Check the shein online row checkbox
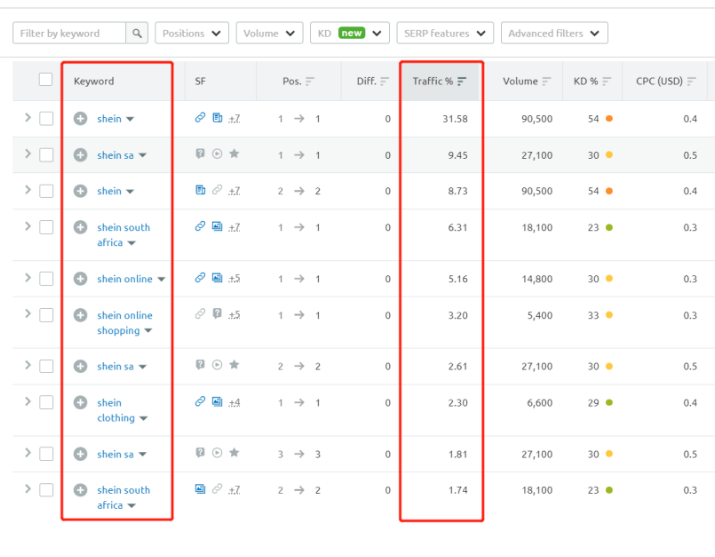Screen dimensions: 715x557 (46, 278)
